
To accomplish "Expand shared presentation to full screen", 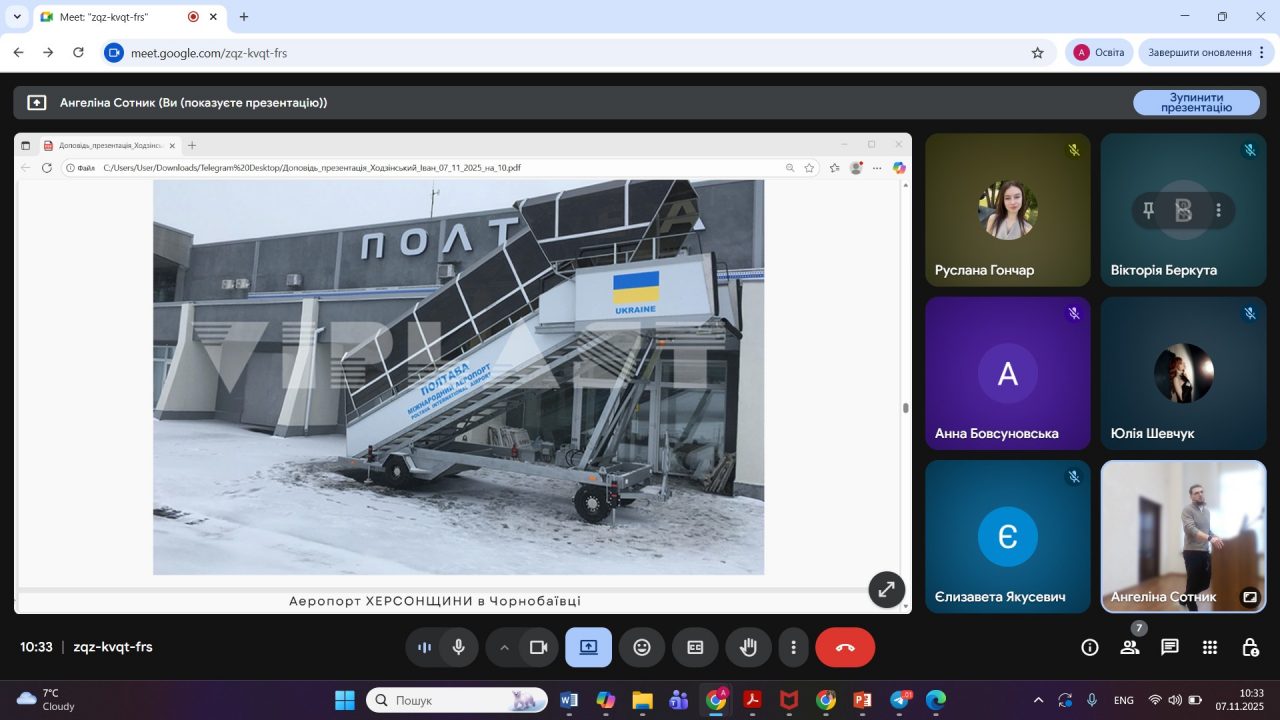I will (886, 589).
